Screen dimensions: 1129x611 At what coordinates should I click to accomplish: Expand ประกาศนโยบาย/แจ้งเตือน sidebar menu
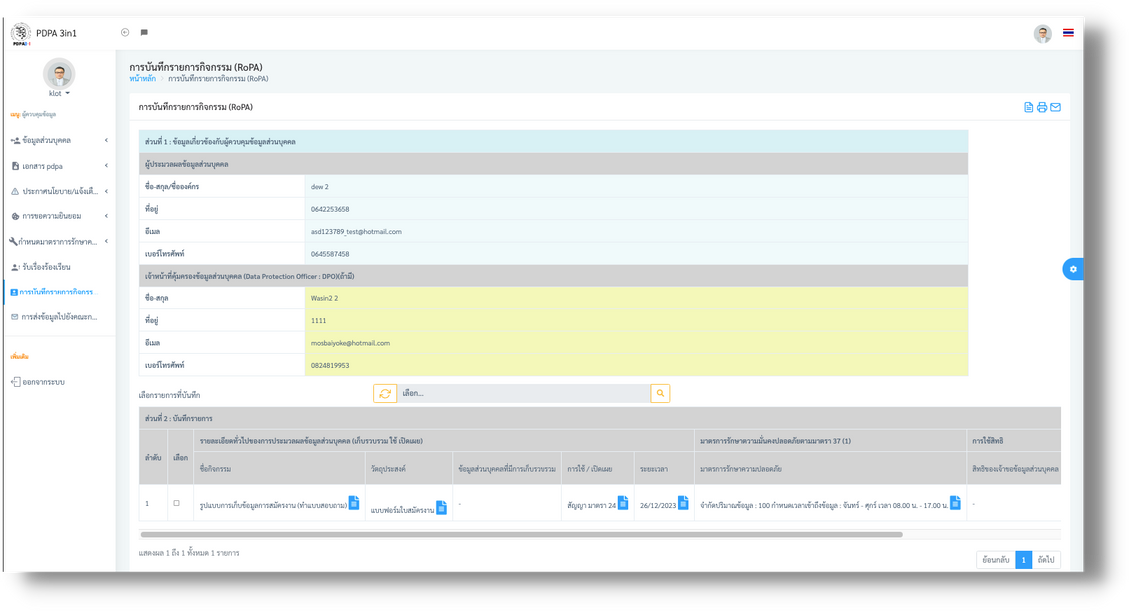[x=59, y=191]
